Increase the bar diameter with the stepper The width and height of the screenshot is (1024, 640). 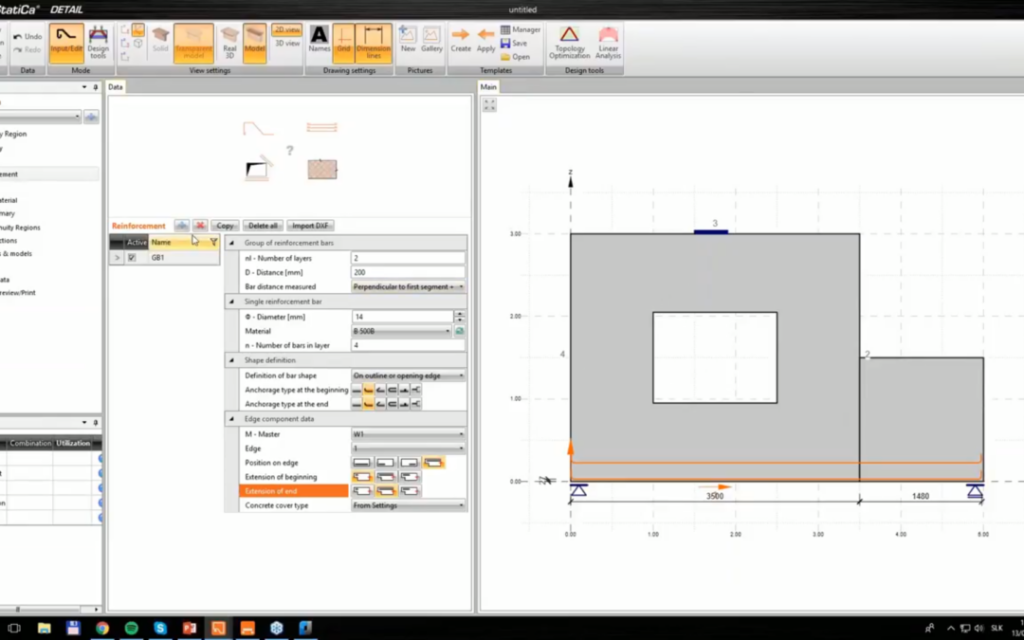coord(459,313)
